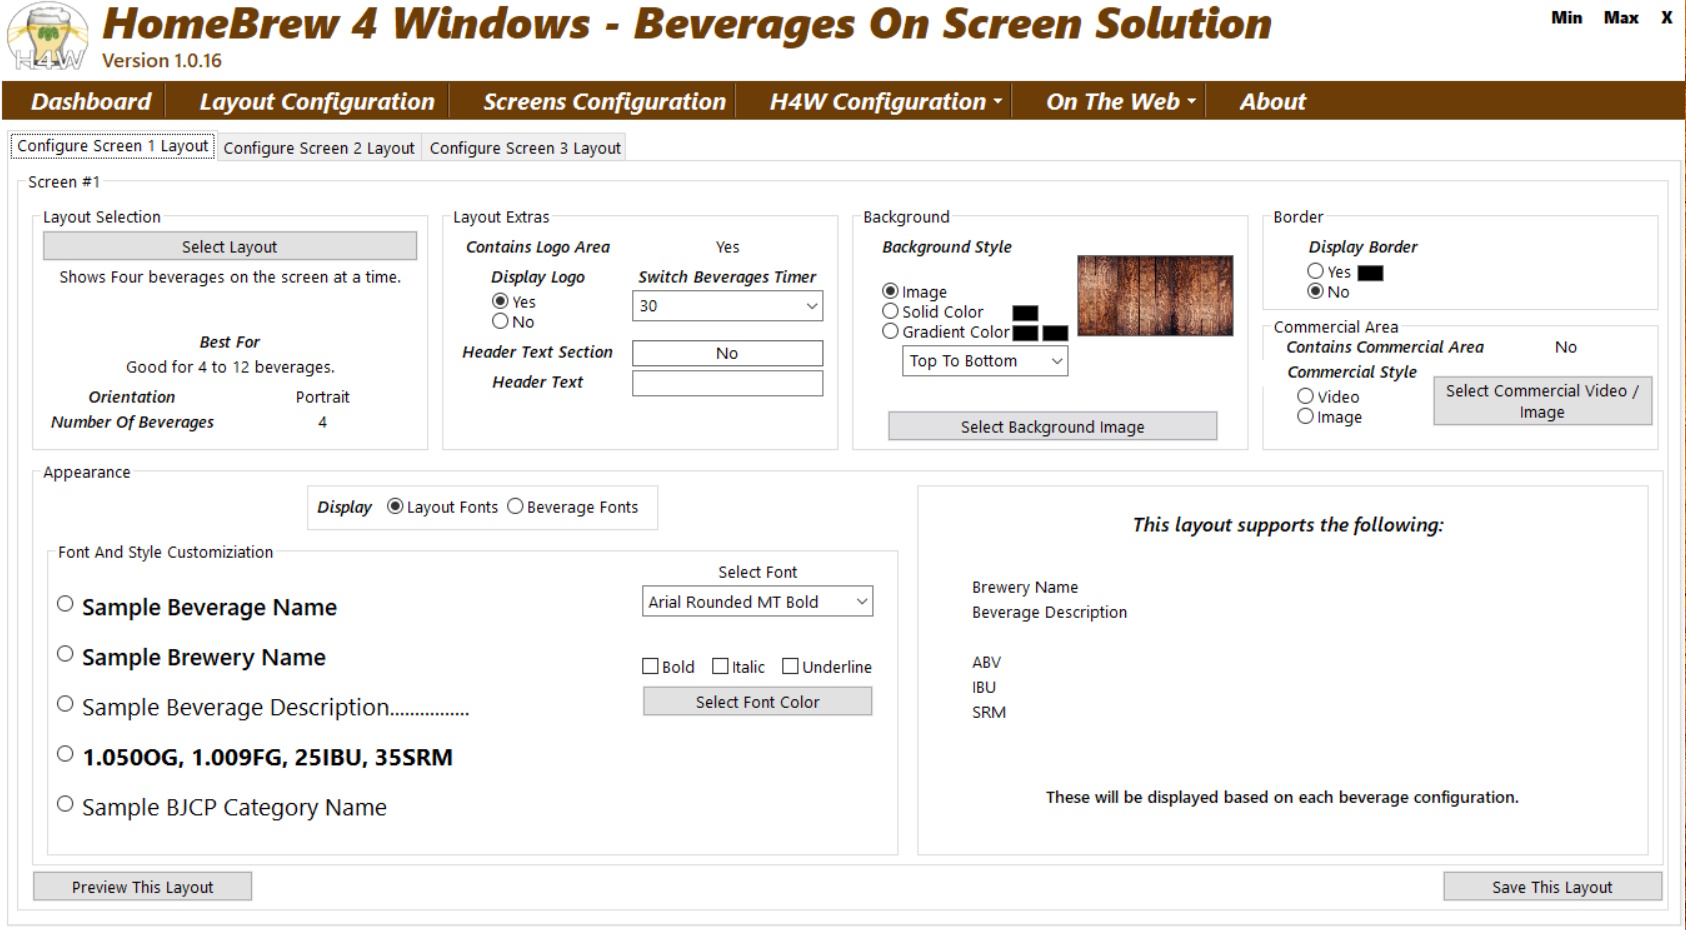The image size is (1686, 930).
Task: Click the wood background image thumbnail
Action: (1155, 295)
